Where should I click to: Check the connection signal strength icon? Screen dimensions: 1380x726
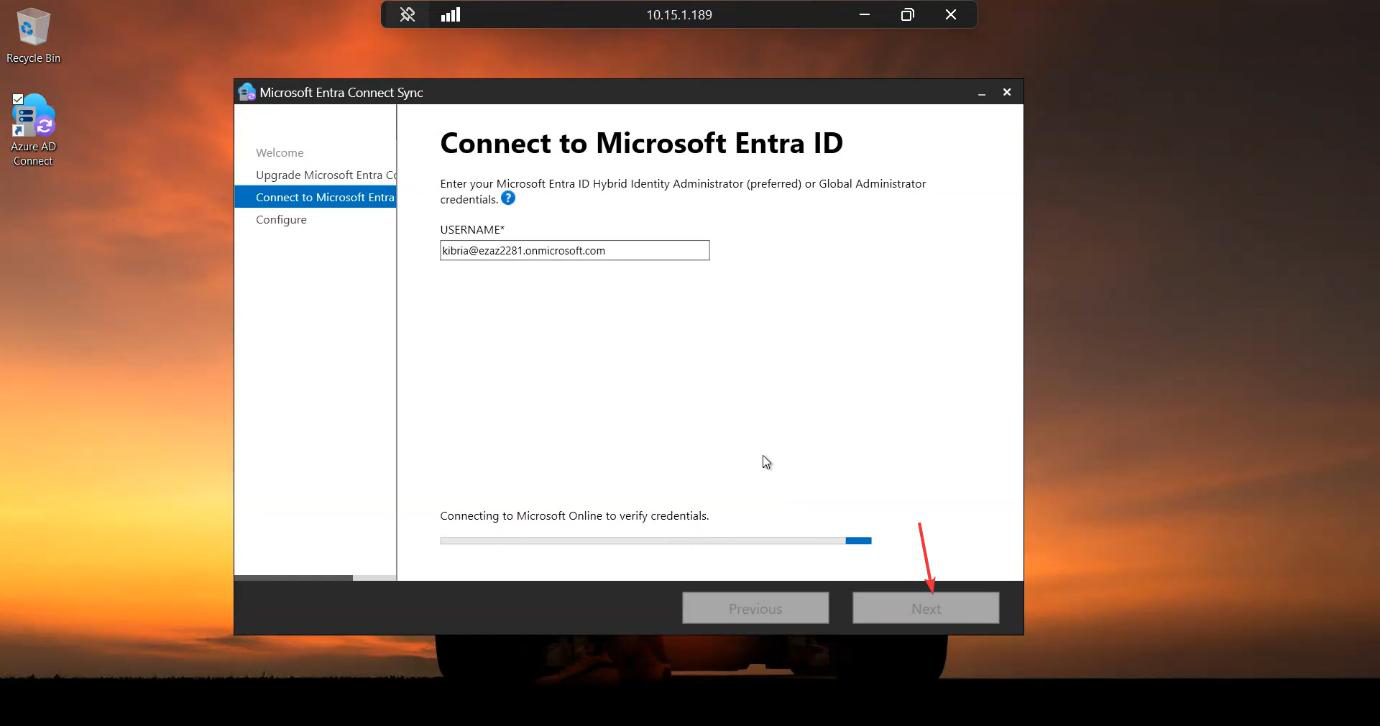click(451, 15)
